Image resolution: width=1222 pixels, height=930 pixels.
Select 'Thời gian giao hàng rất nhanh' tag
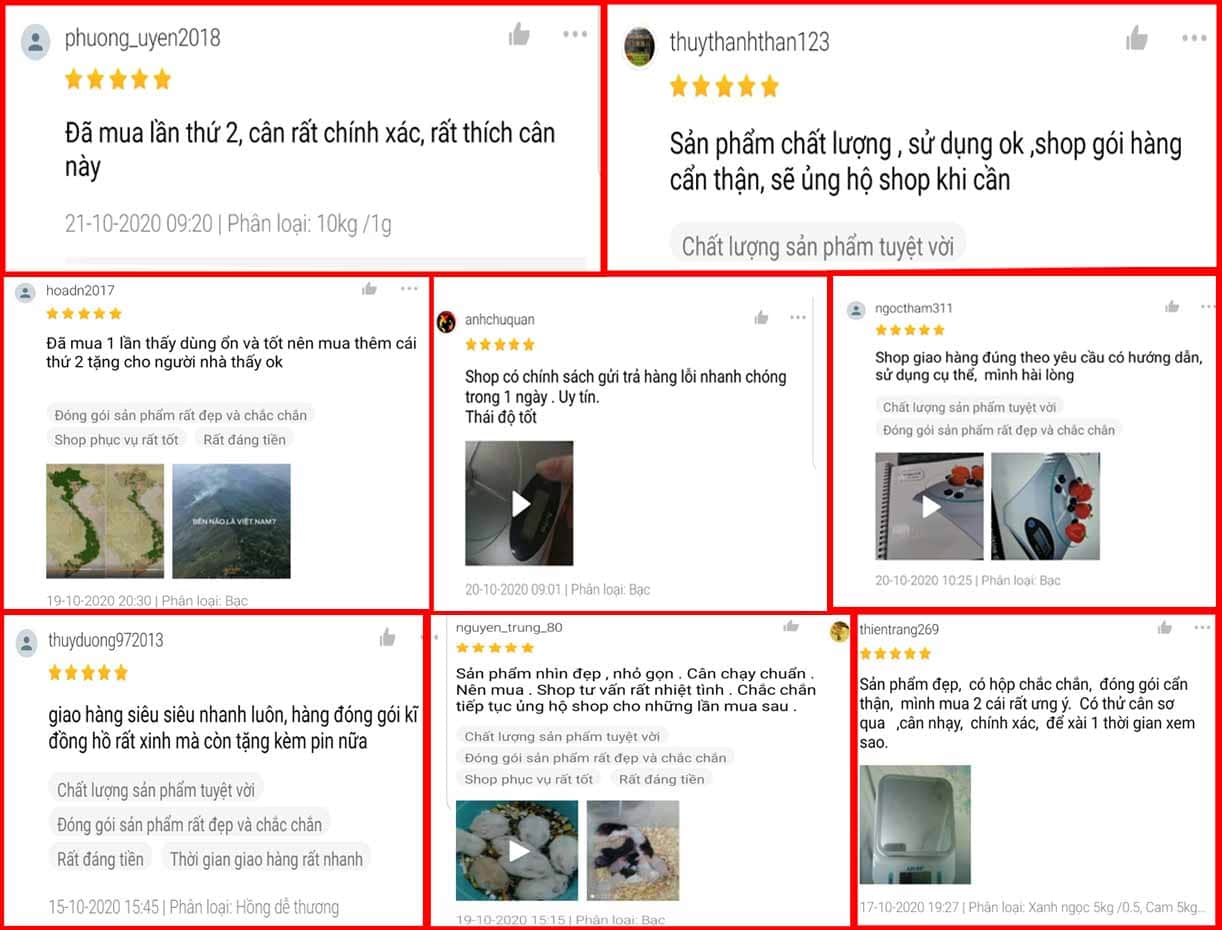click(x=266, y=859)
